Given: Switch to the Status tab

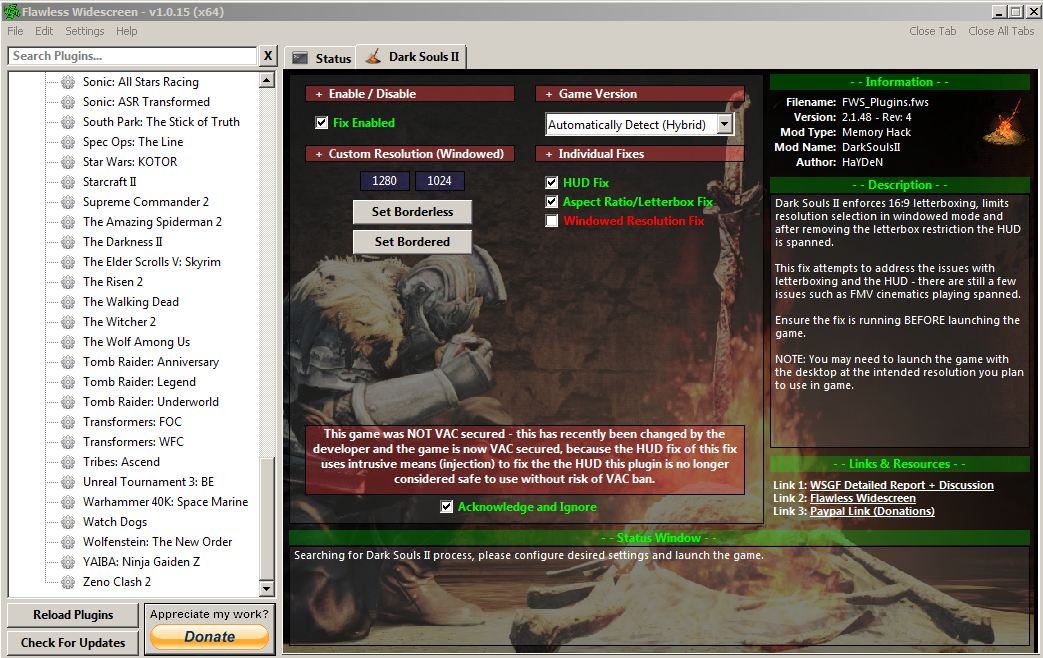Looking at the screenshot, I should pos(321,59).
